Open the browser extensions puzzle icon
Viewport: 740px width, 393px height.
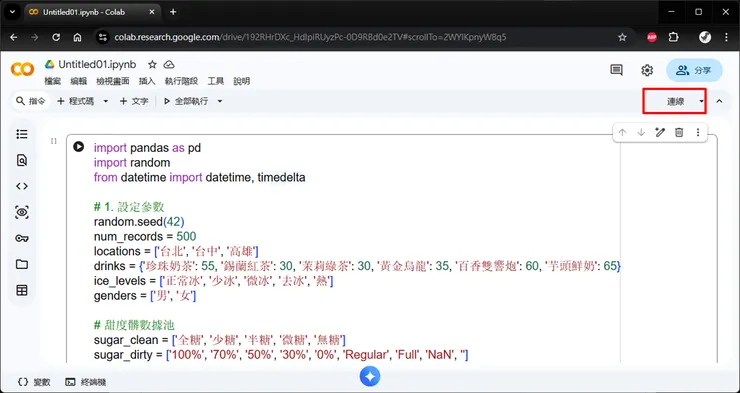coord(674,37)
